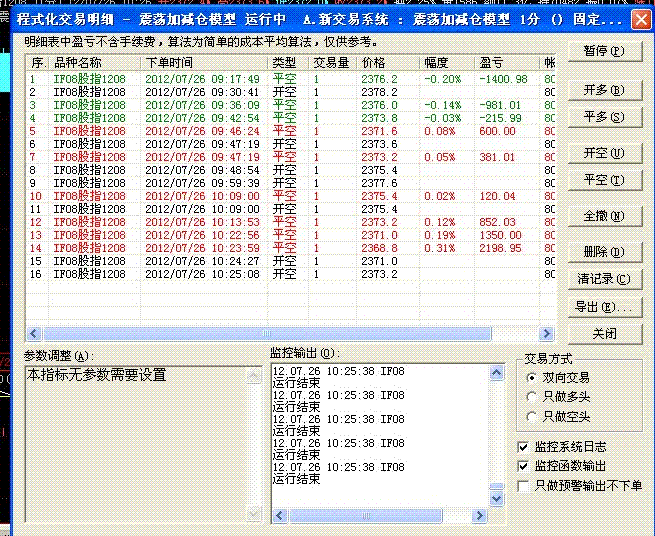The height and width of the screenshot is (536, 655).
Task: Select row 10 with profit 120.04
Action: (x=291, y=196)
